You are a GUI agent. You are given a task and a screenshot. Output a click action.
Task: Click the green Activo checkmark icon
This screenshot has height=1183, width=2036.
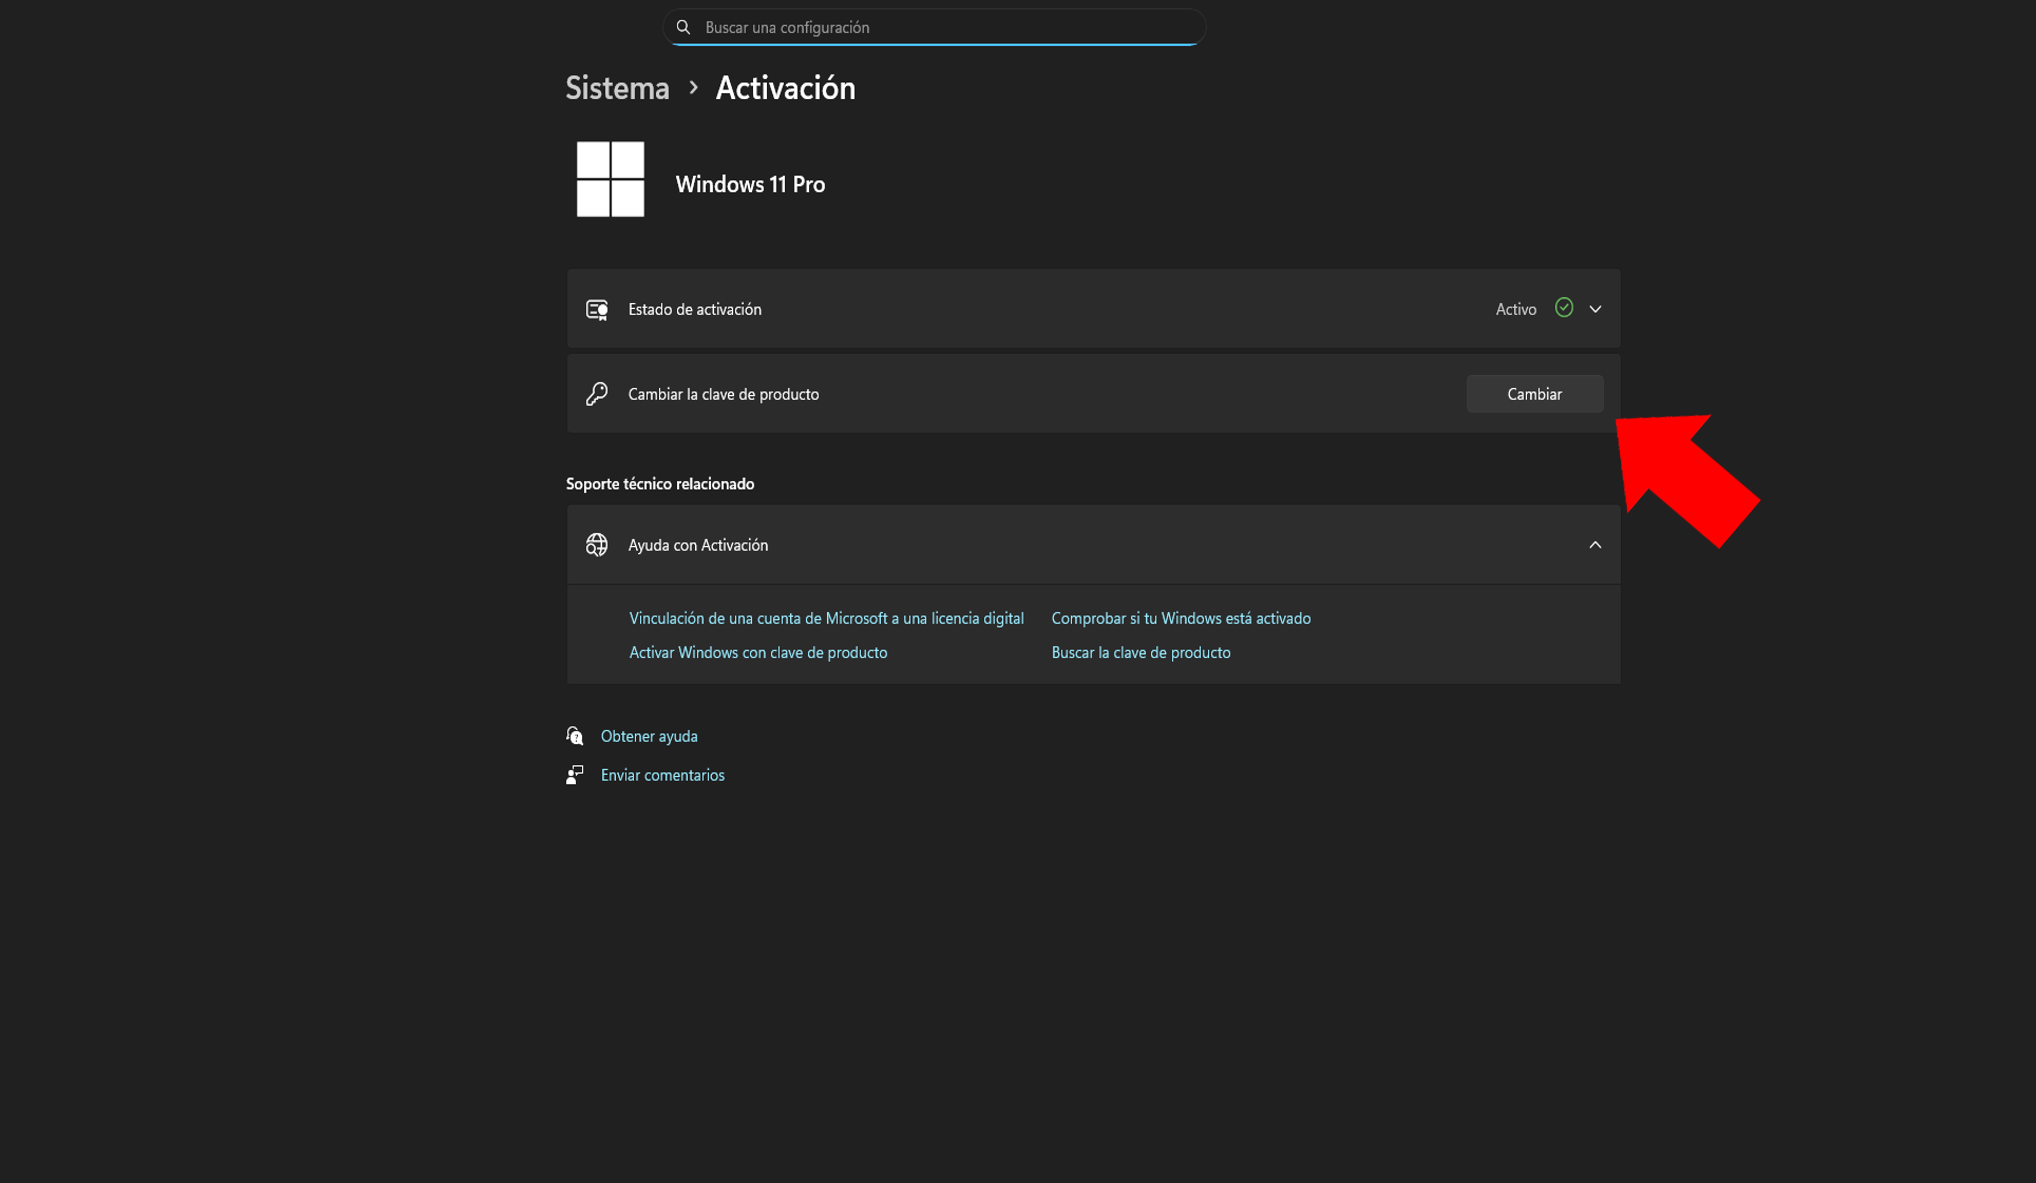coord(1564,308)
